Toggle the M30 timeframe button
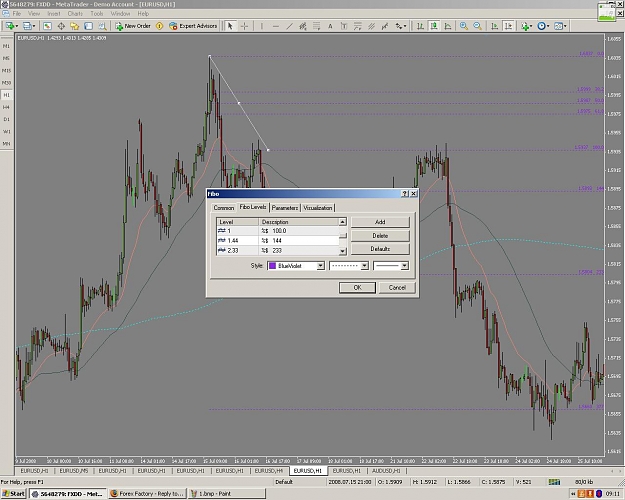The height and width of the screenshot is (500, 625). click(6, 83)
